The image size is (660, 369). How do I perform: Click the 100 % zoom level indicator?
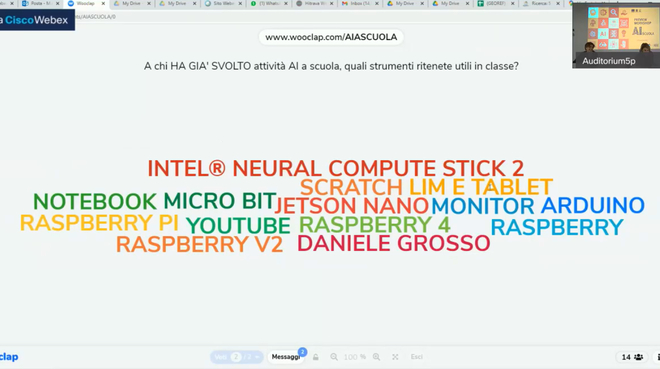pyautogui.click(x=355, y=357)
